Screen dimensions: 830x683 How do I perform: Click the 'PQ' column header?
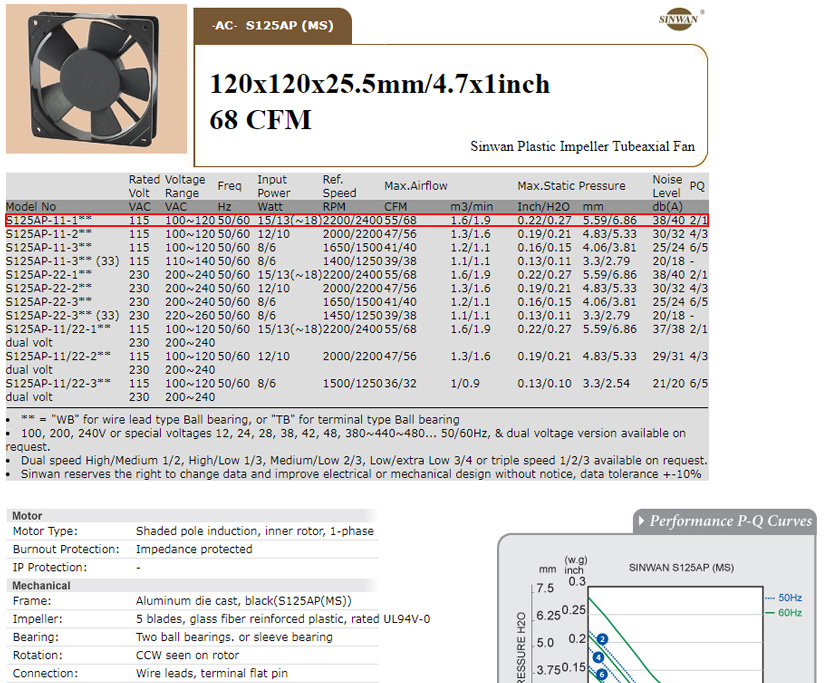pyautogui.click(x=697, y=186)
